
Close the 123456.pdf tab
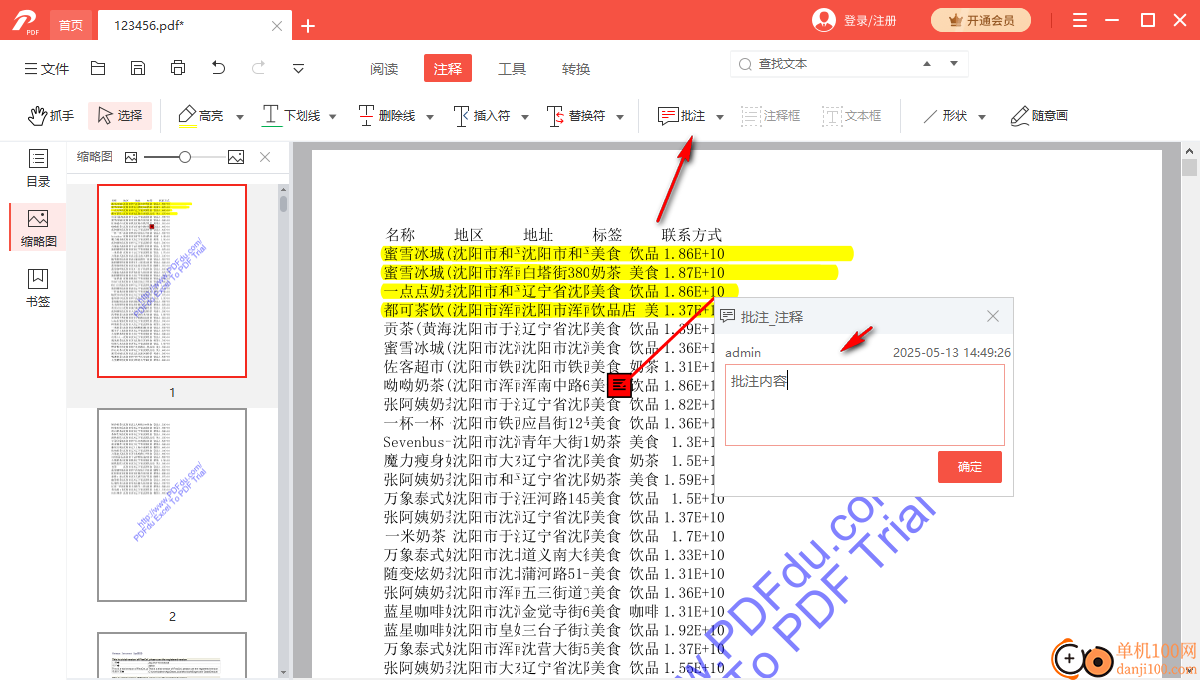277,26
